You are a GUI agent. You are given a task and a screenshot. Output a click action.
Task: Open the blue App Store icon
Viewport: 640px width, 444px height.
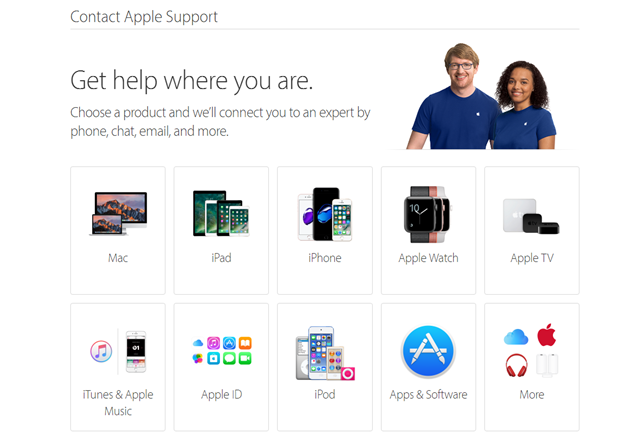(x=428, y=352)
